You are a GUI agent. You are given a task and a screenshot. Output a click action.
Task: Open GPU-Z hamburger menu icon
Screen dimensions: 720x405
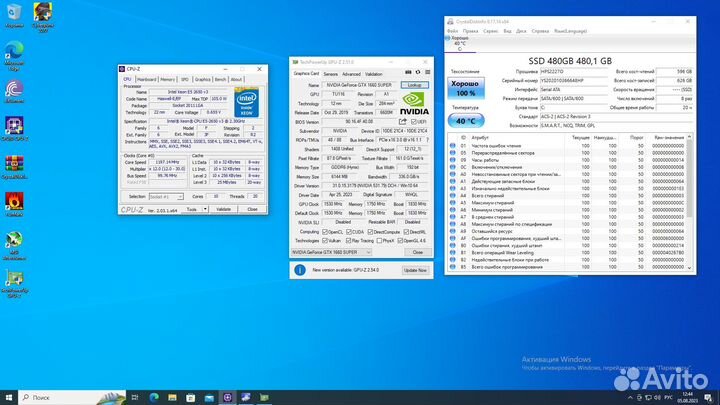pyautogui.click(x=428, y=73)
